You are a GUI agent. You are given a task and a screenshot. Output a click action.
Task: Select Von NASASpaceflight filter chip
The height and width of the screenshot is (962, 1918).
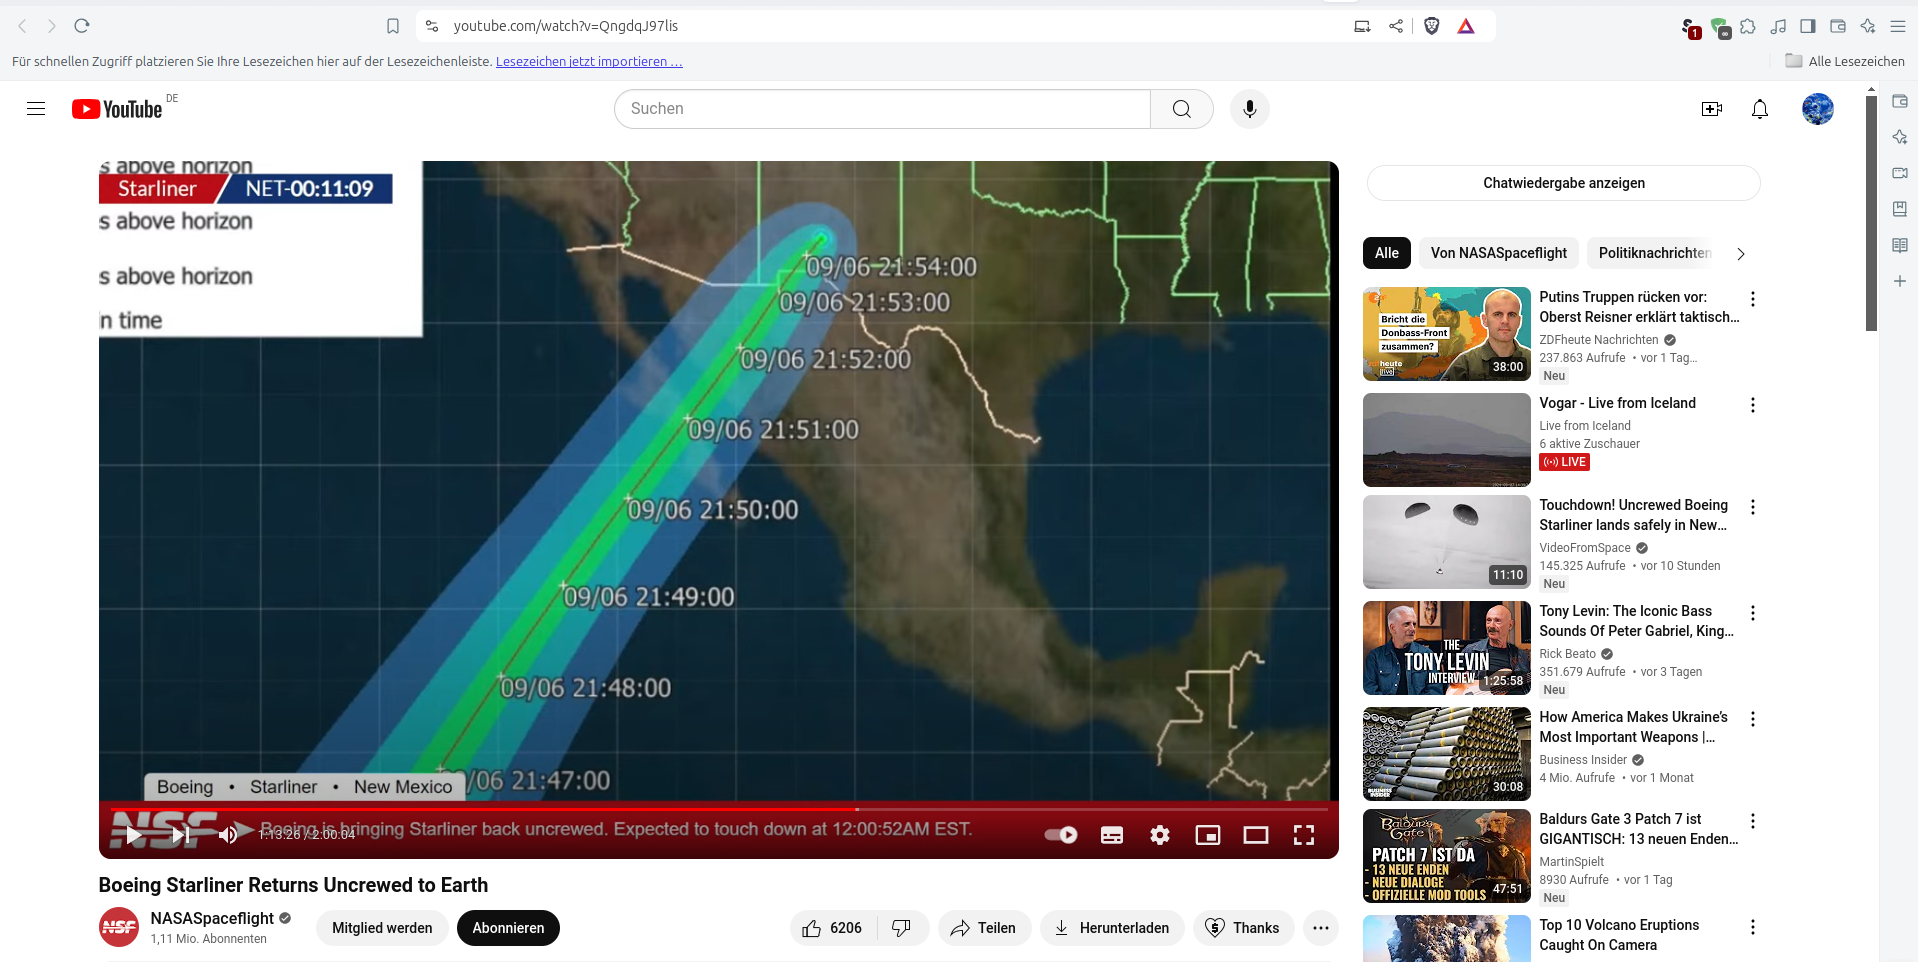click(x=1499, y=253)
